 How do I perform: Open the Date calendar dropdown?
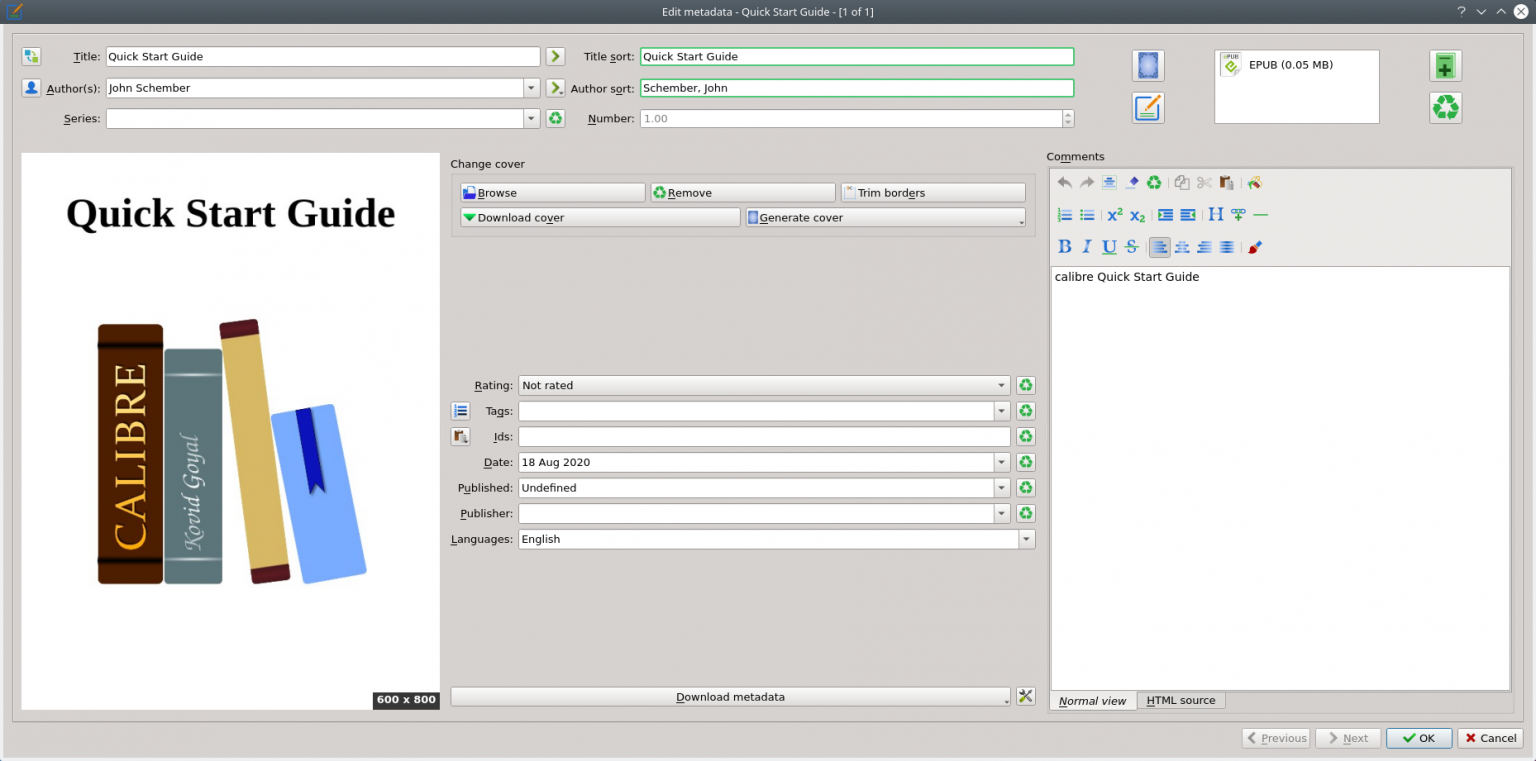coord(1002,462)
